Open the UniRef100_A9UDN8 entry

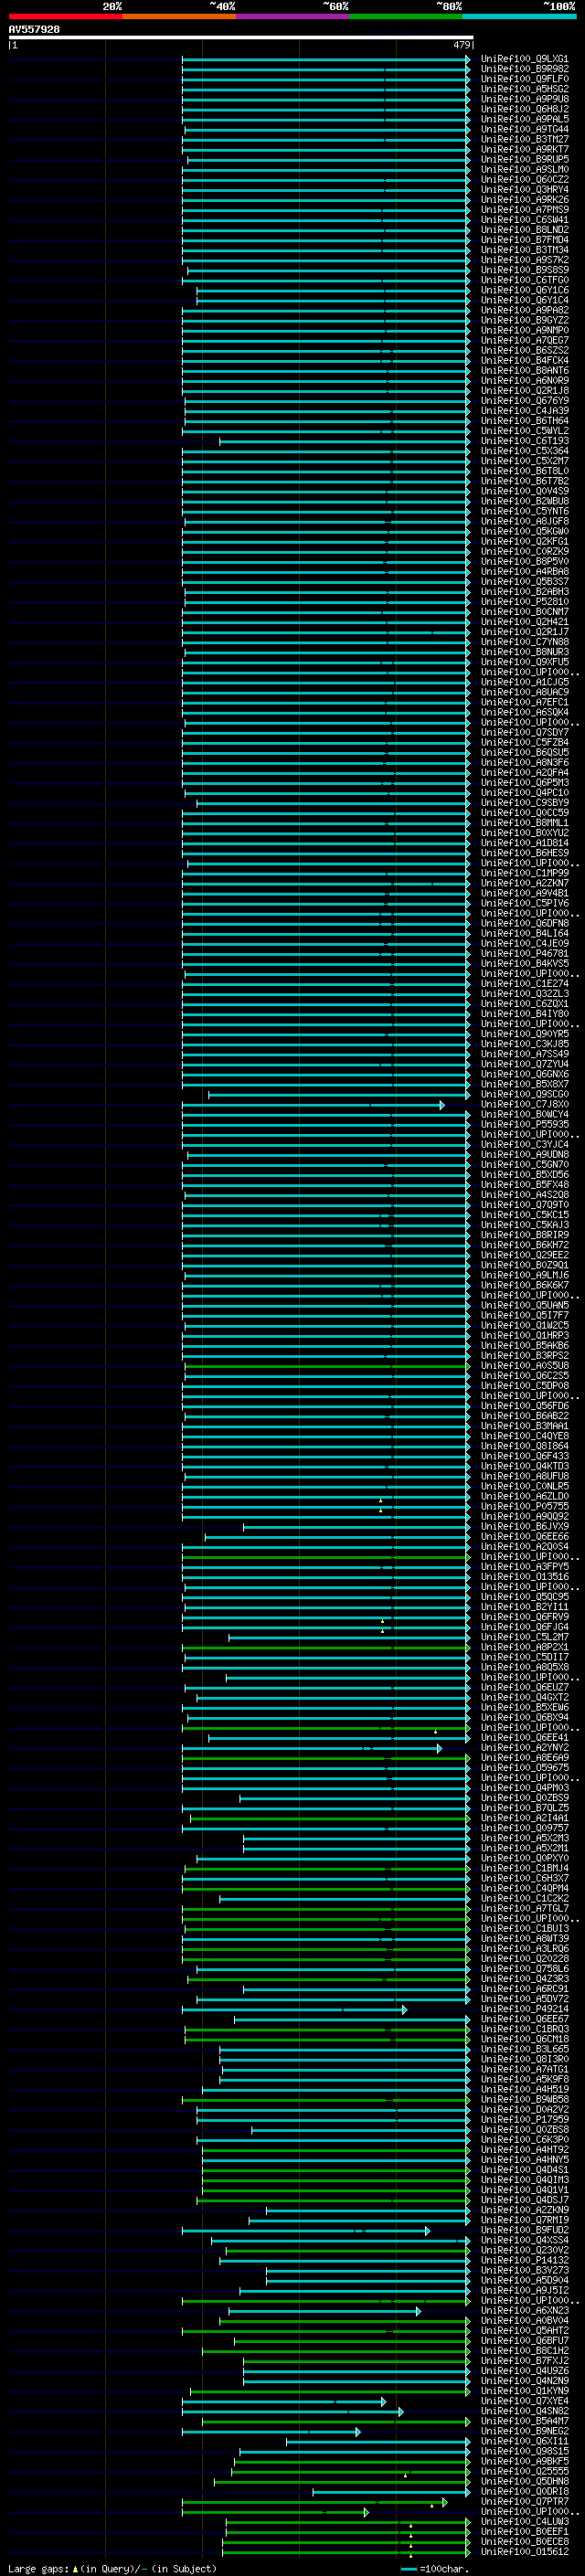(x=525, y=1154)
